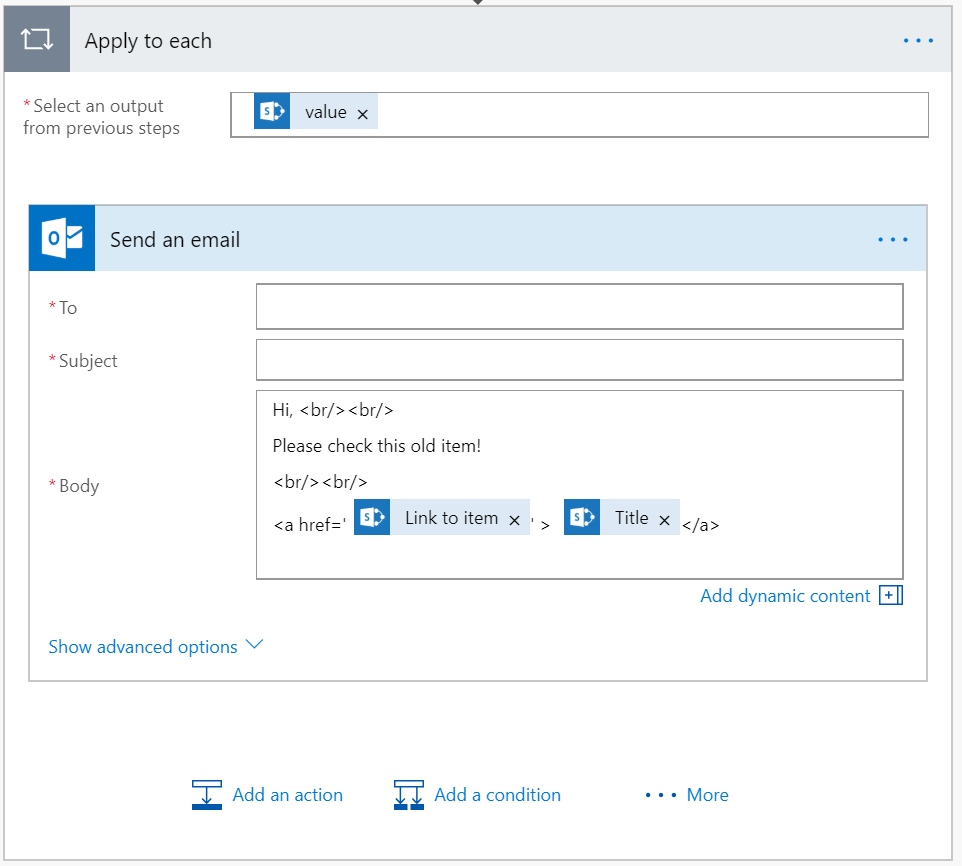Screen dimensions: 962x866
Task: Click the Apply to each loop icon
Action: (x=37, y=39)
